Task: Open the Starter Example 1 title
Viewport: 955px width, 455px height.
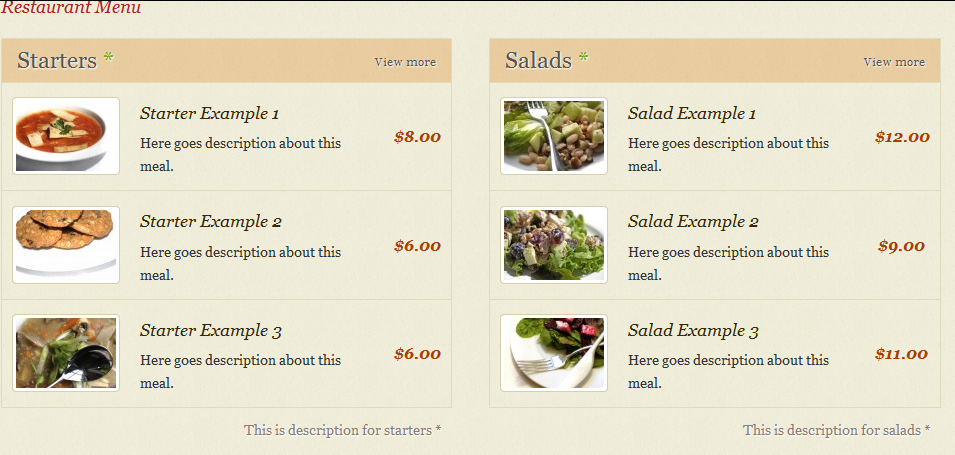Action: coord(210,114)
